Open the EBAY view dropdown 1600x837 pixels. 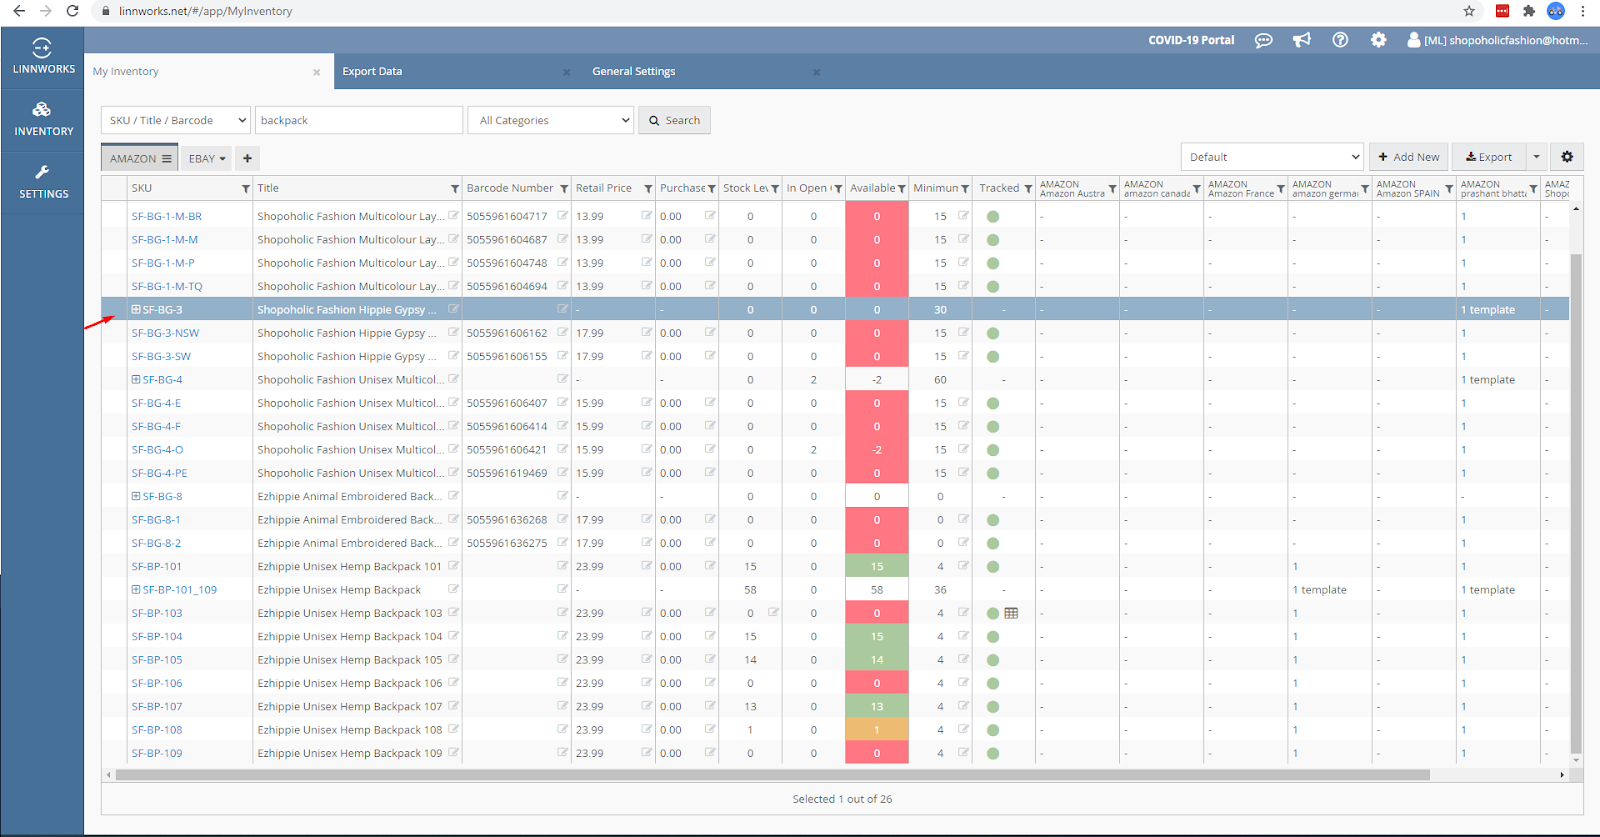207,158
